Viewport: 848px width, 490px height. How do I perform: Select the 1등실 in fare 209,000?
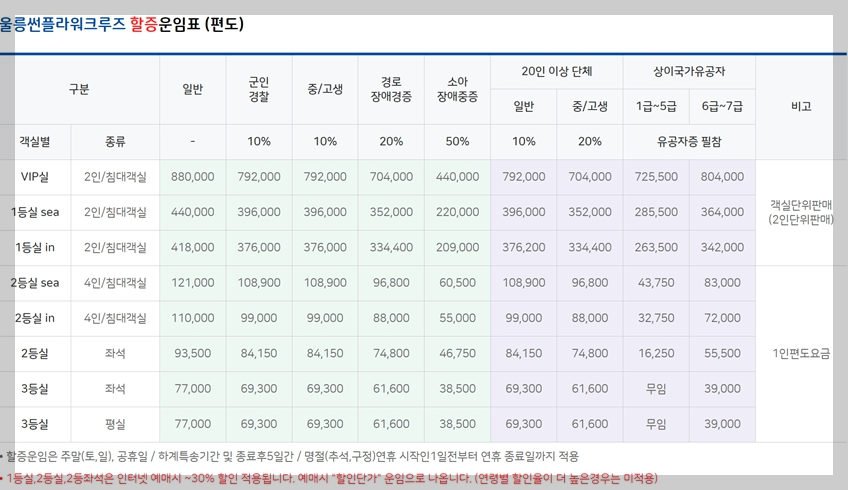[x=457, y=247]
